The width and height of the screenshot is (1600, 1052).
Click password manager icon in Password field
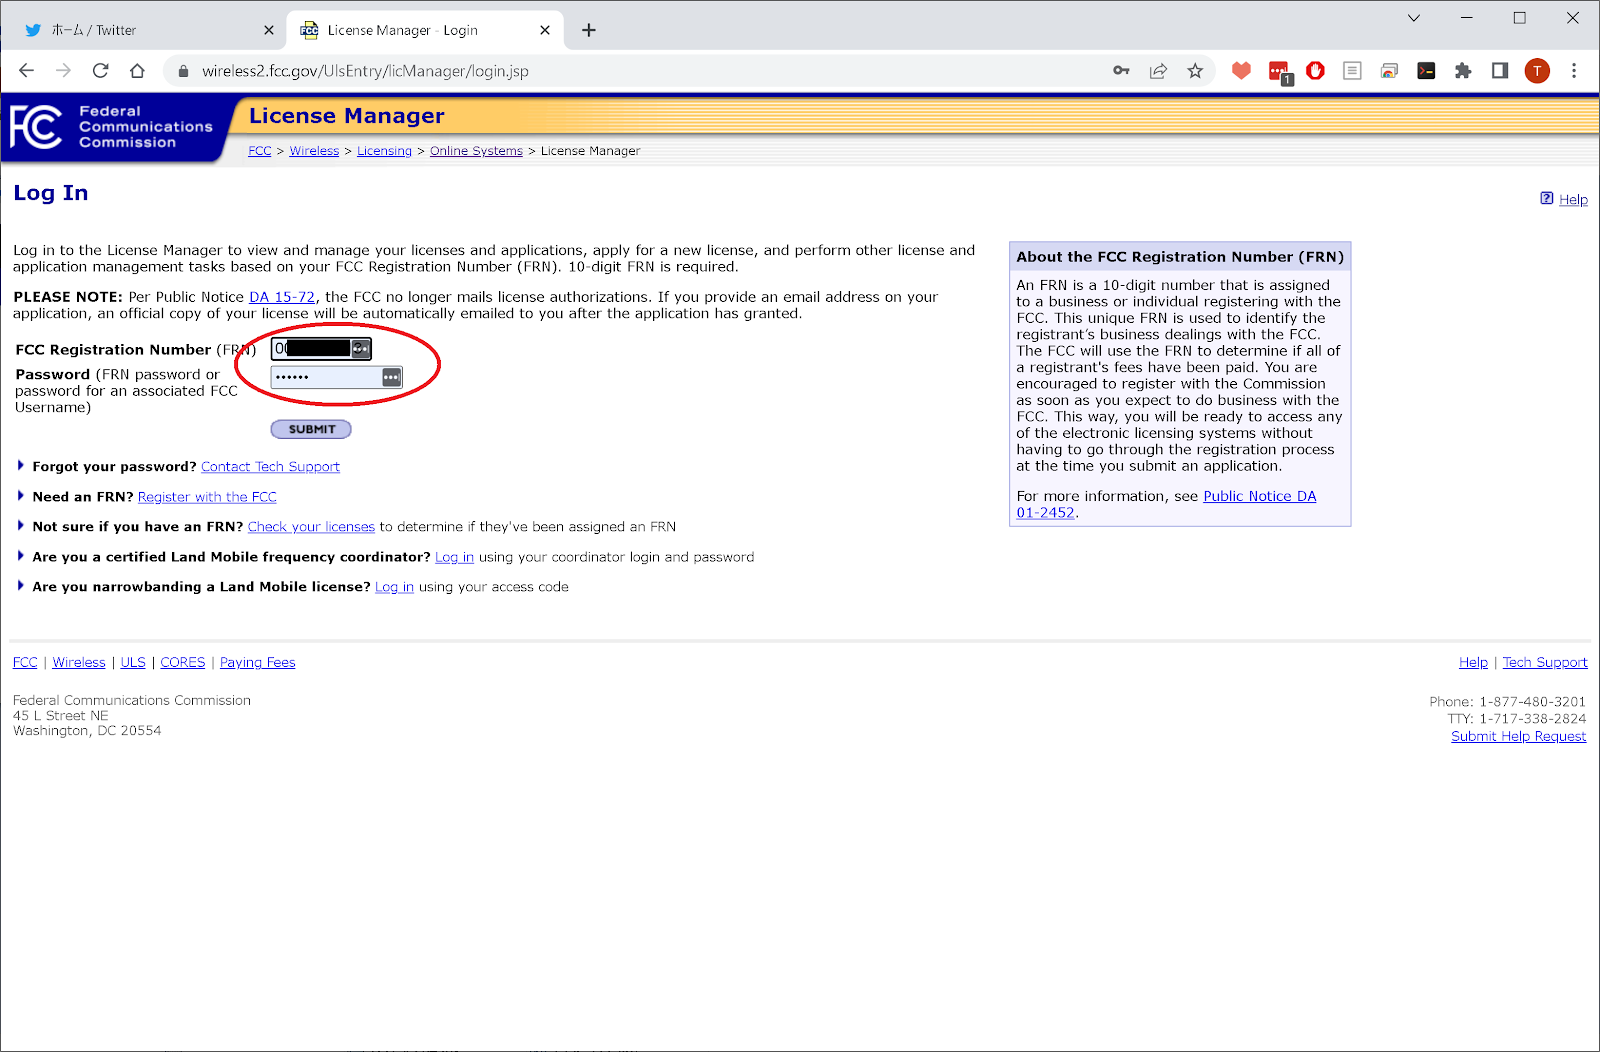tap(392, 377)
